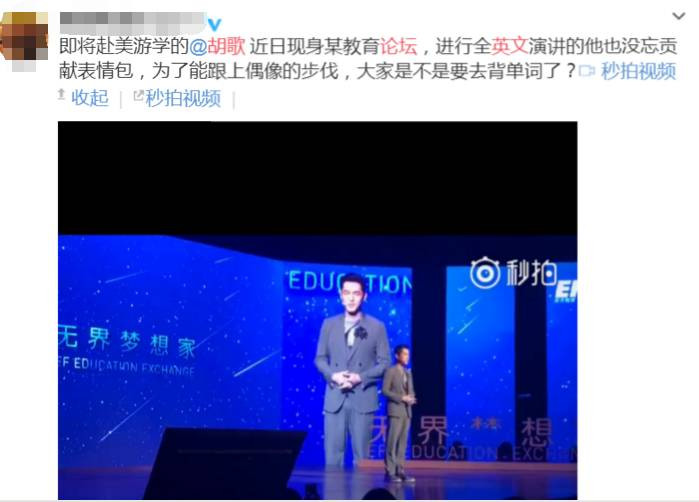The image size is (699, 502).
Task: Click the external-link icon before 秒拍视频
Action: (x=139, y=95)
